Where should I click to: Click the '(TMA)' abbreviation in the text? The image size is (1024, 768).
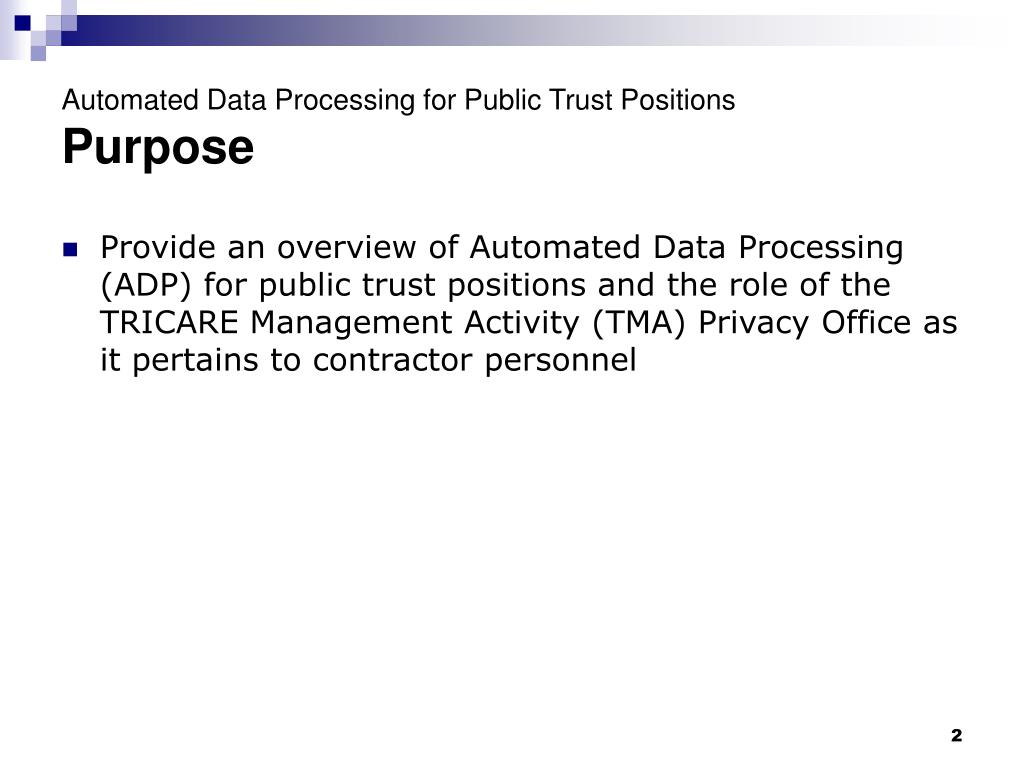coord(639,323)
